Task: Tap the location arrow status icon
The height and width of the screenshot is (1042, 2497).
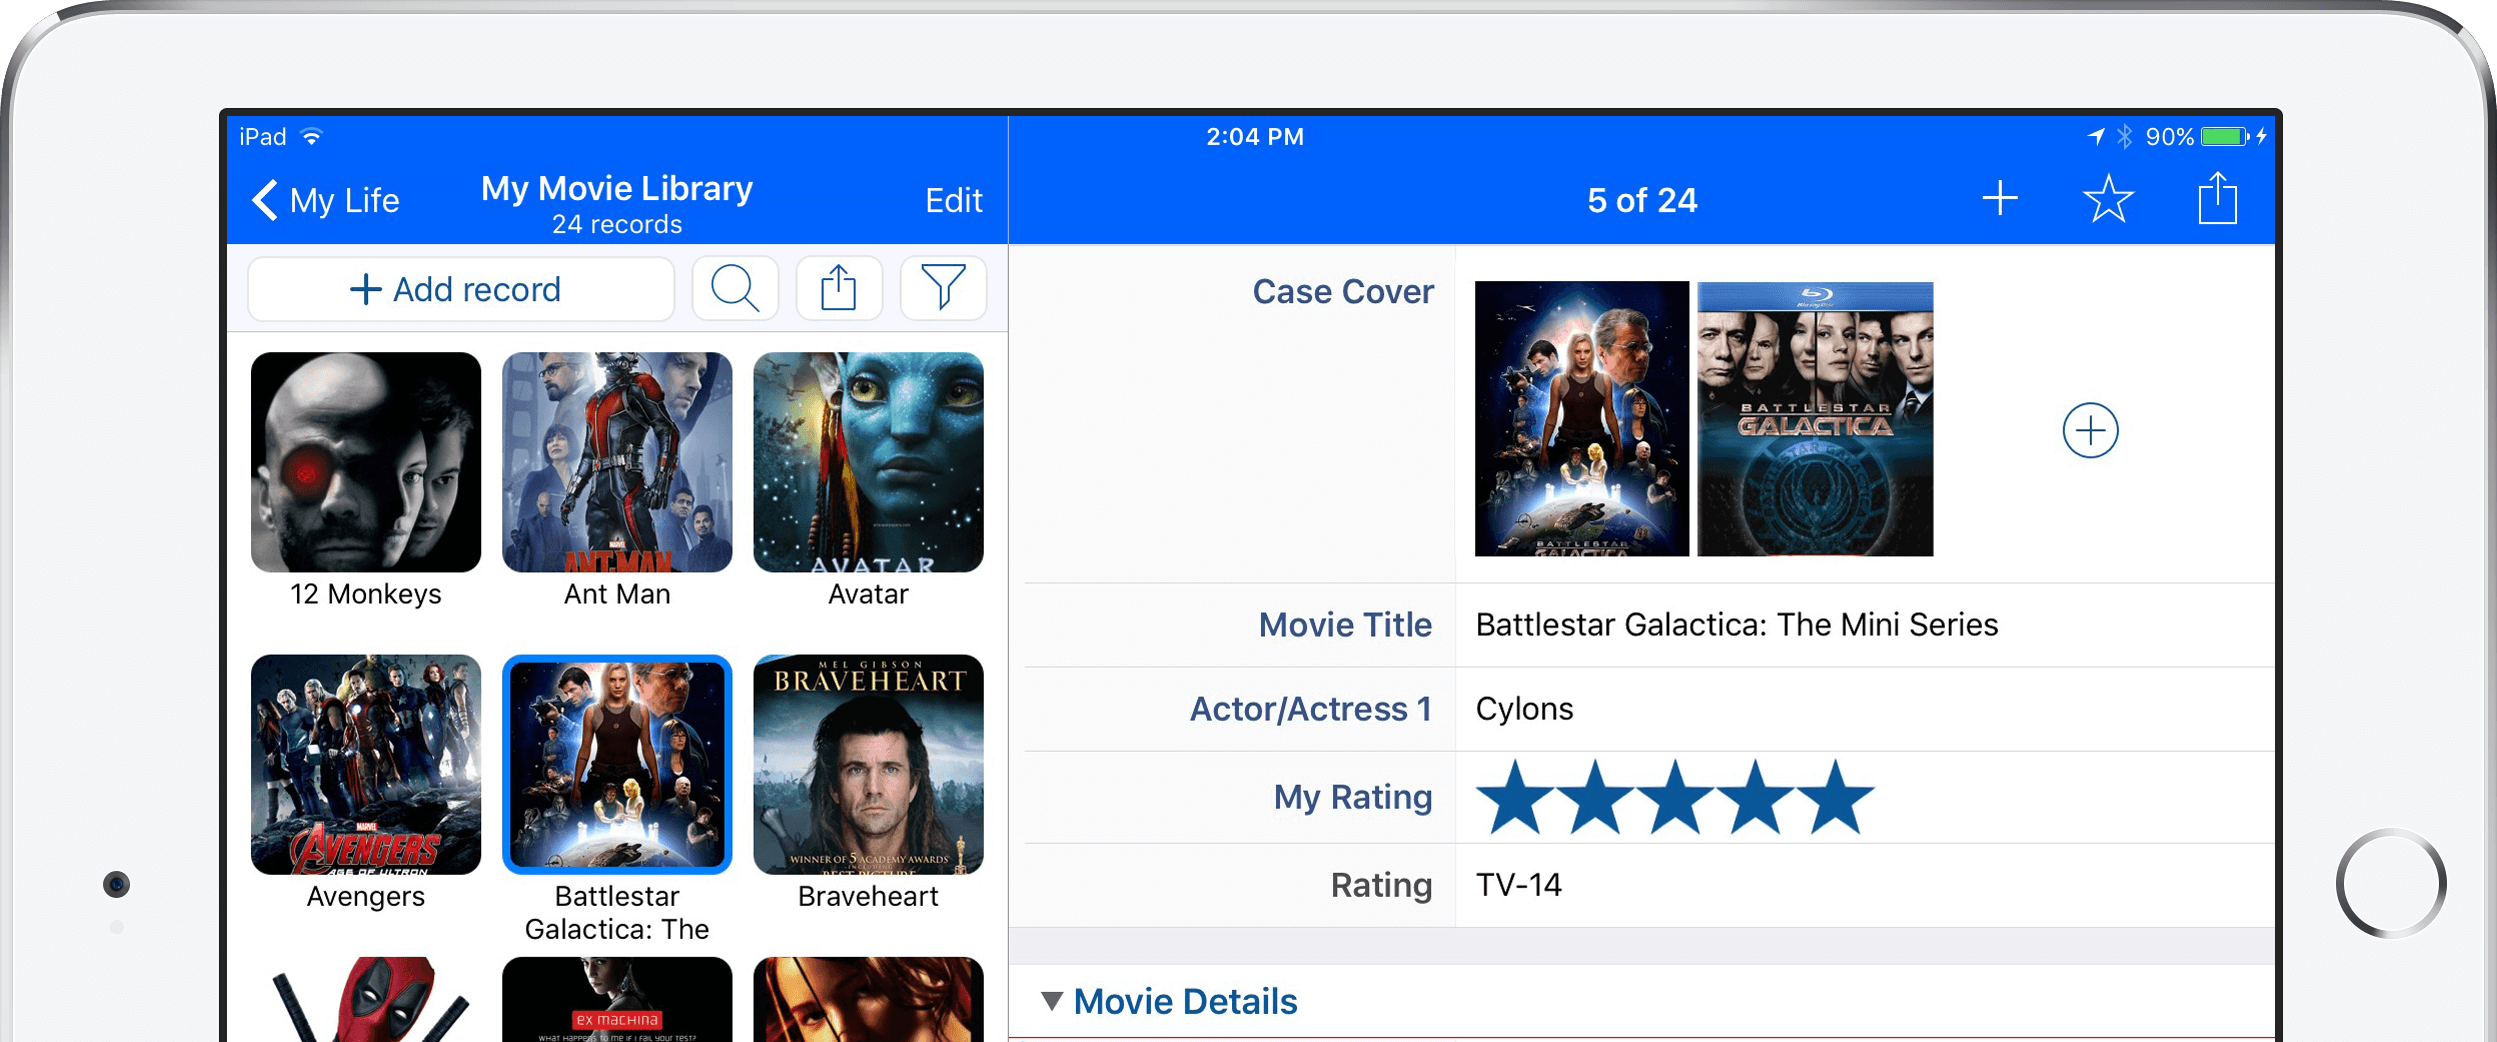Action: [2096, 136]
